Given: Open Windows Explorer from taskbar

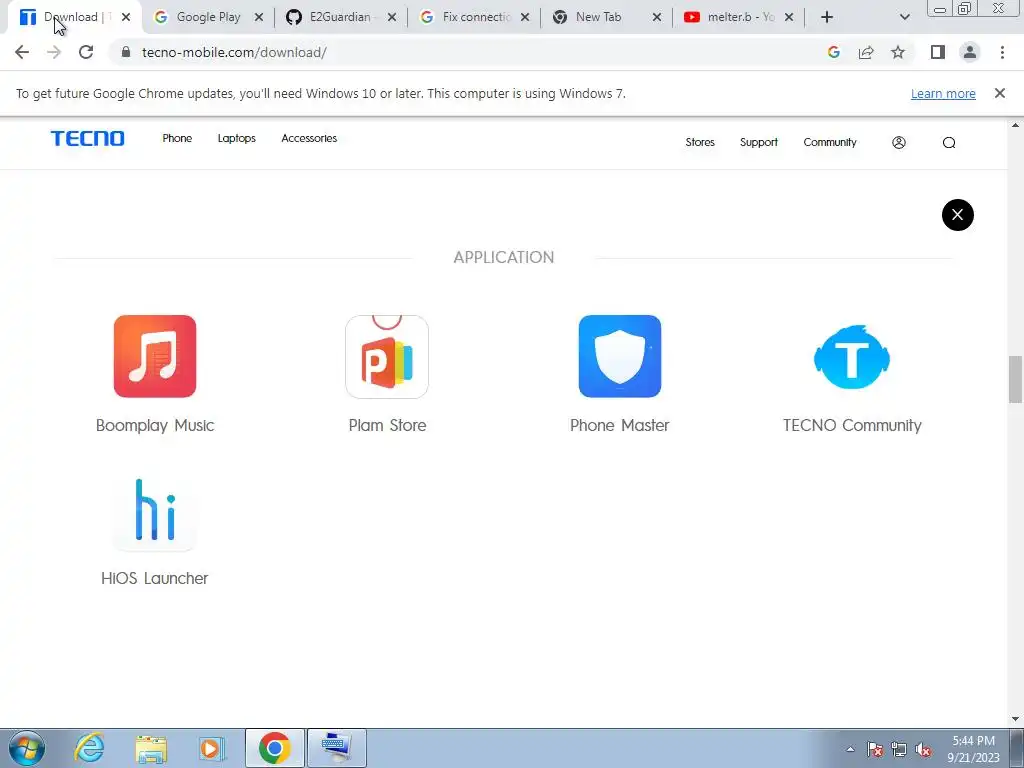Looking at the screenshot, I should (151, 748).
